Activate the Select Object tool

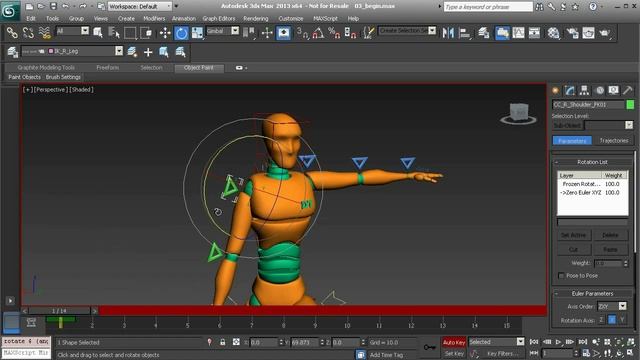tap(98, 32)
